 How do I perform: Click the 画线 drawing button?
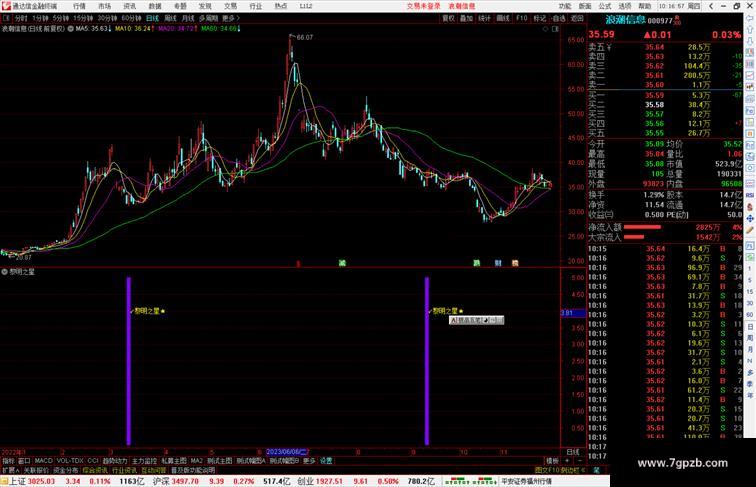[503, 18]
